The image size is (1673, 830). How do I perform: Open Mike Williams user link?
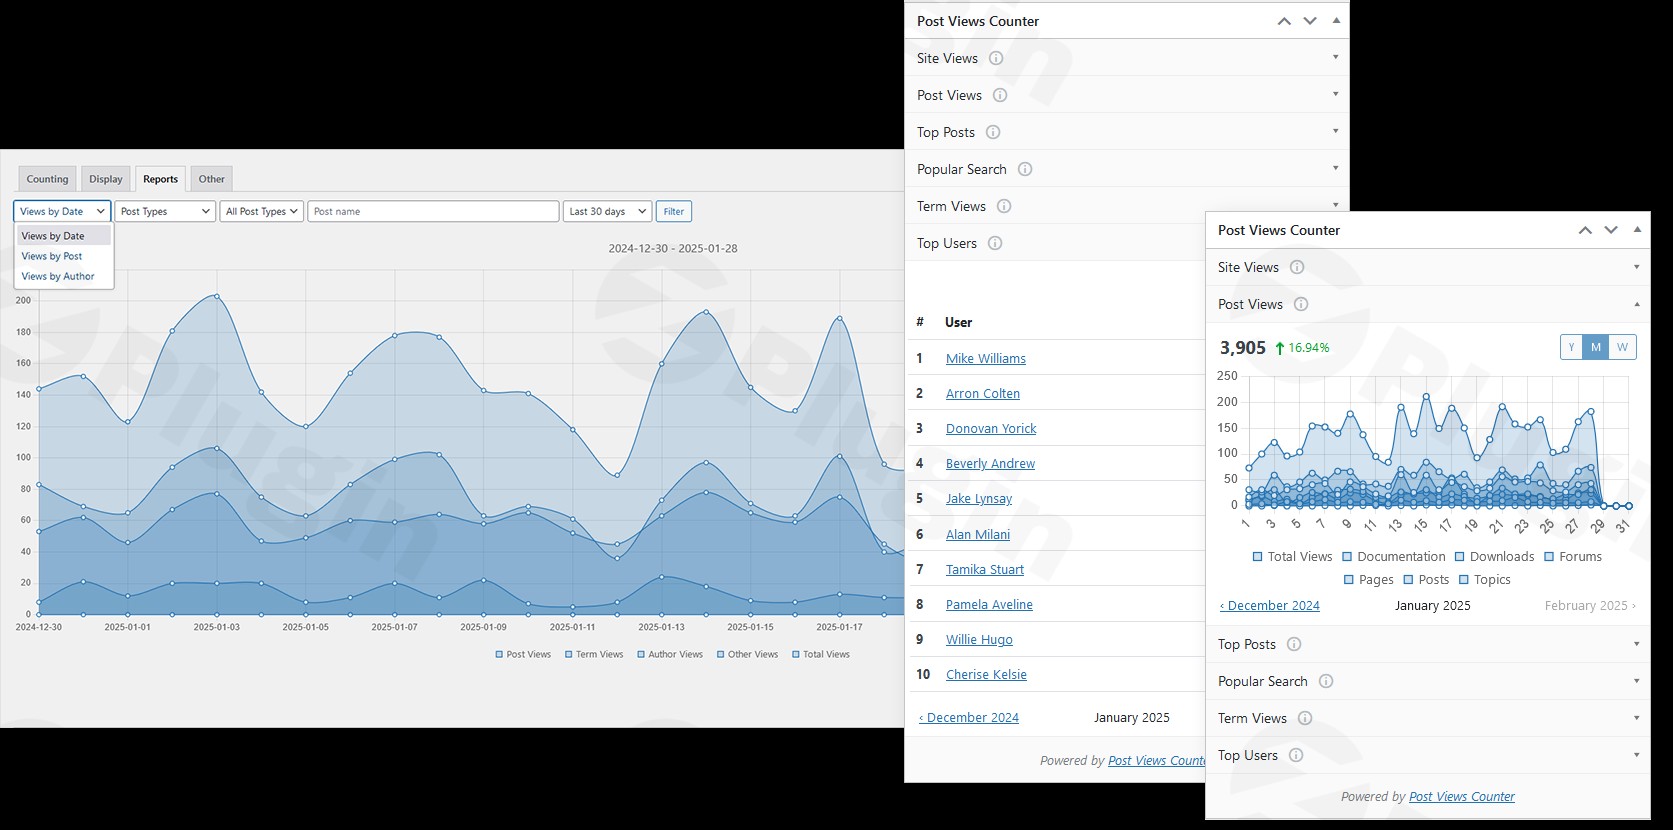point(986,359)
